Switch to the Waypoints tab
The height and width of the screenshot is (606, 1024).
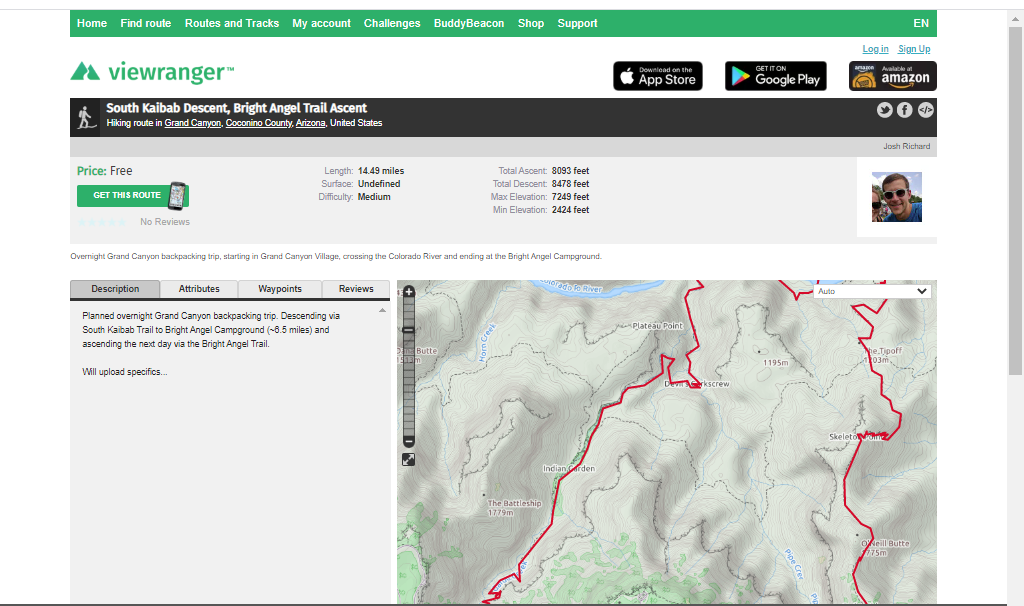click(280, 289)
